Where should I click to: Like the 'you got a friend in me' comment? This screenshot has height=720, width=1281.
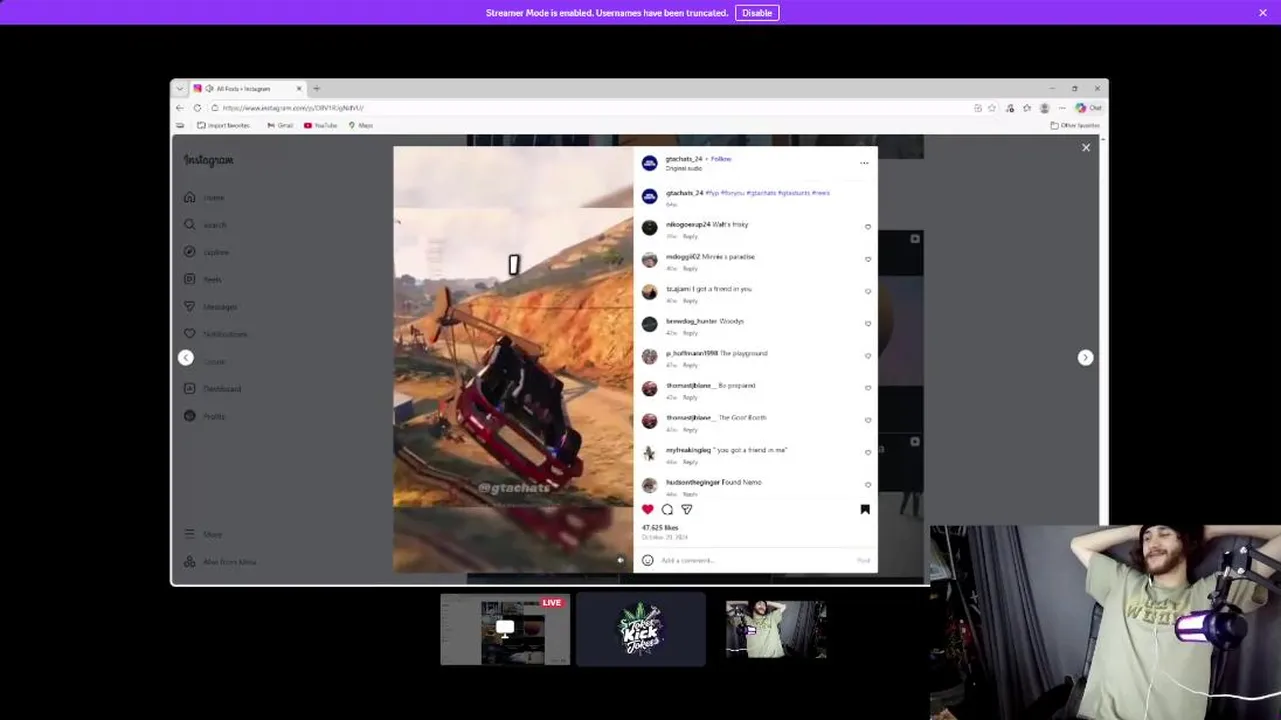click(867, 453)
